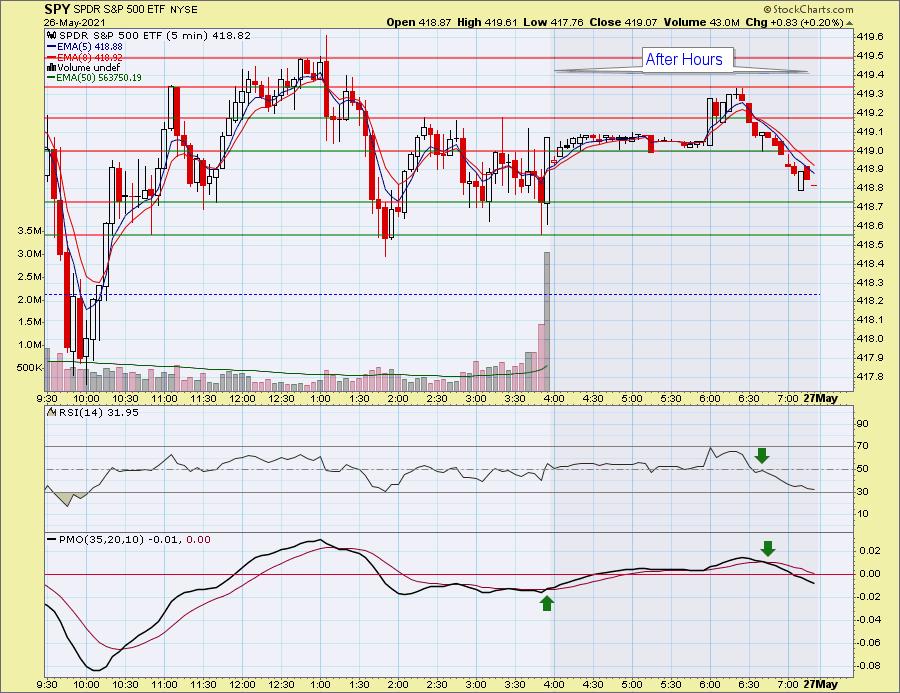Click the 500K volume axis label
This screenshot has width=900, height=693.
tap(29, 367)
